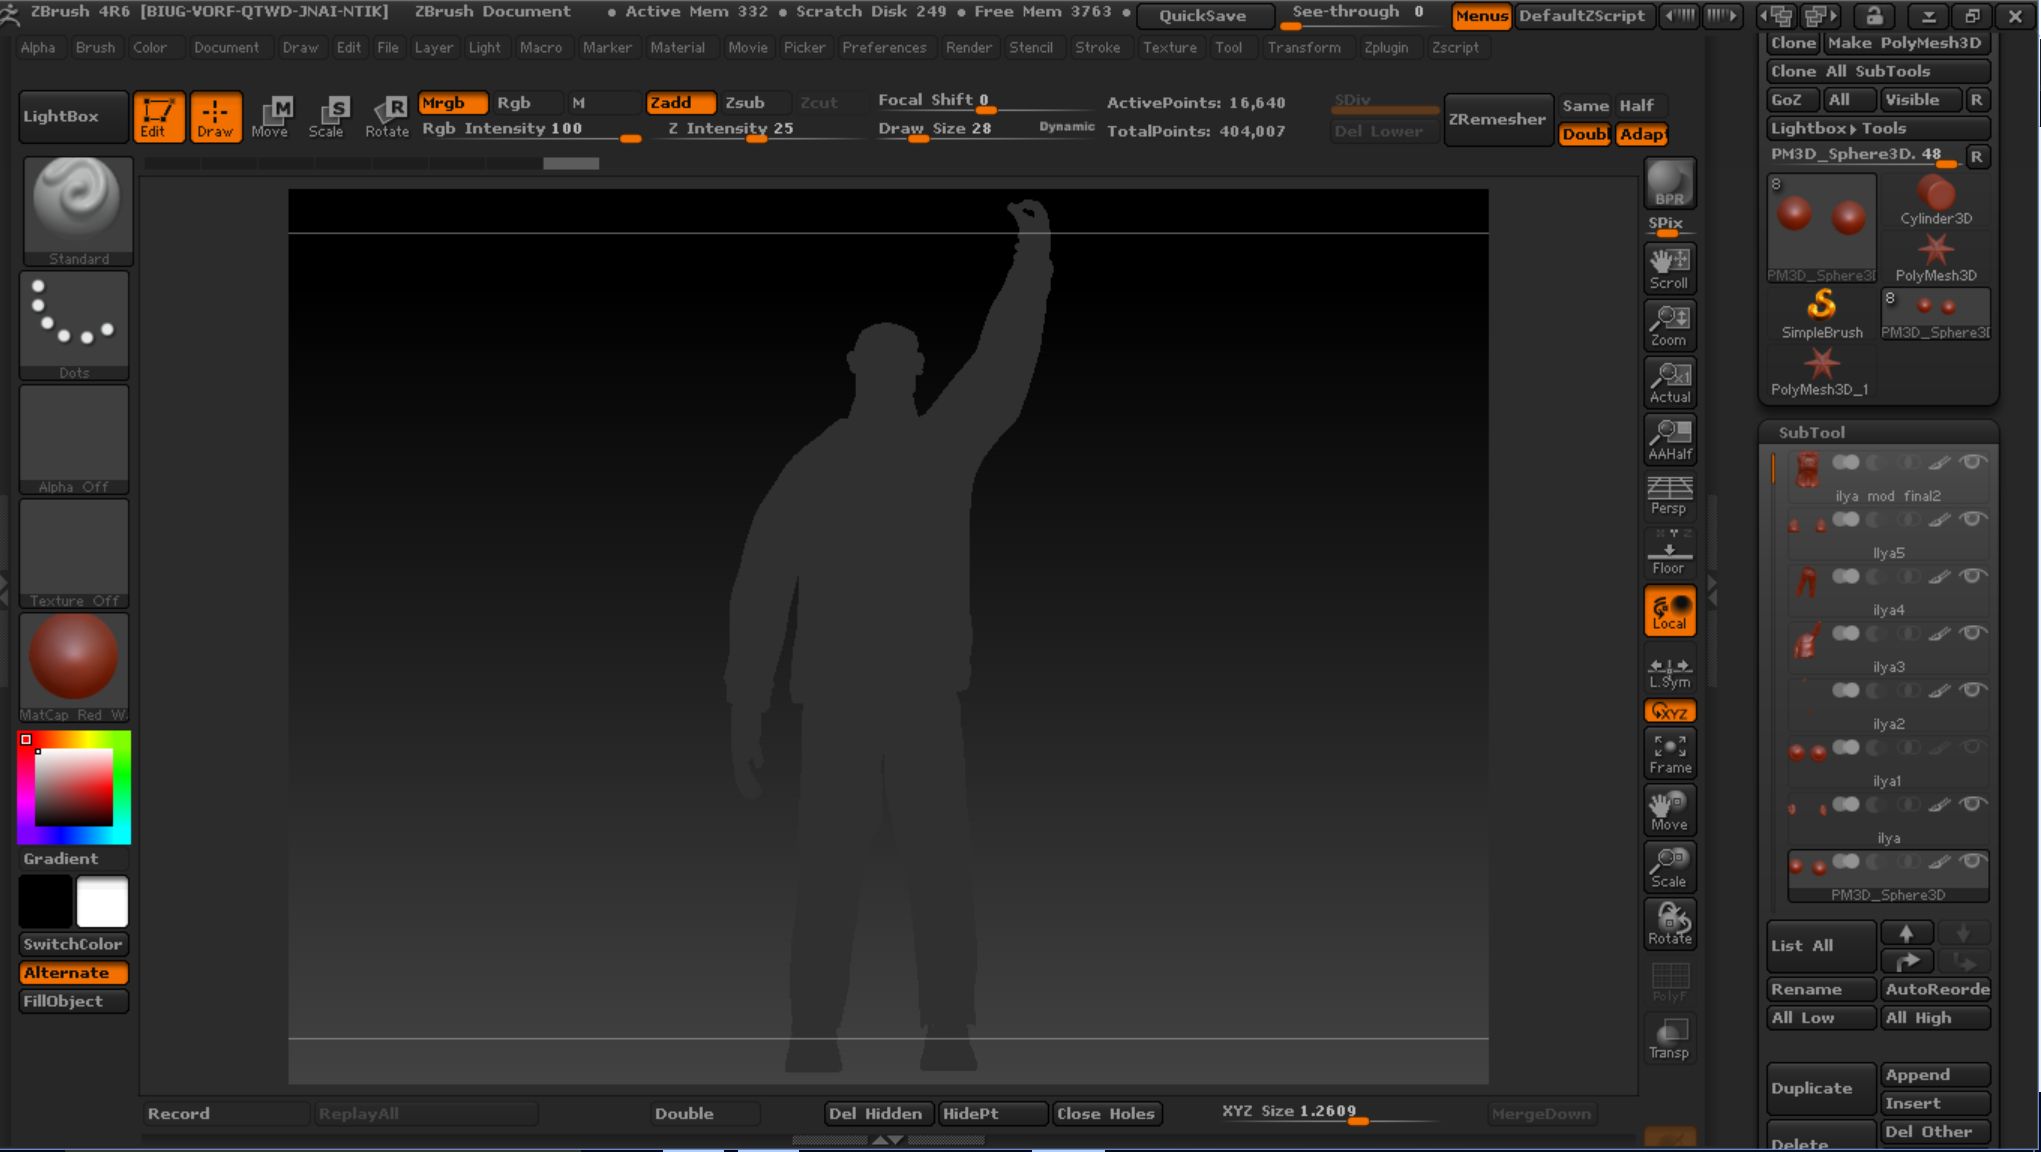This screenshot has height=1152, width=2041.
Task: Open the Zplugin menu
Action: pyautogui.click(x=1385, y=47)
